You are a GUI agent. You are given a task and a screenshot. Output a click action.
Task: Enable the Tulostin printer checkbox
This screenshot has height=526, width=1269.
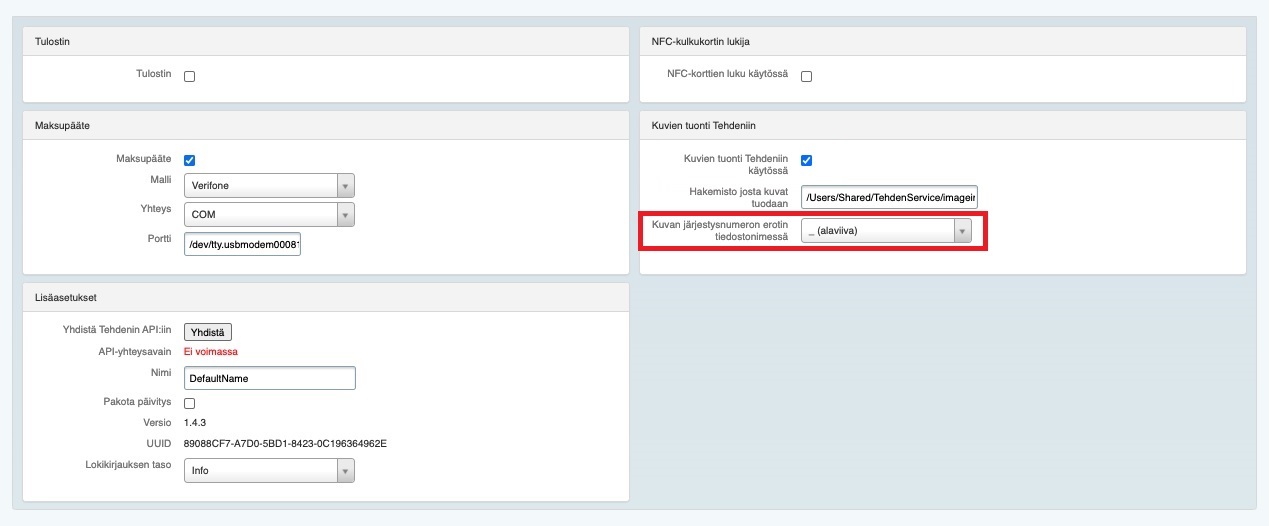tap(190, 76)
